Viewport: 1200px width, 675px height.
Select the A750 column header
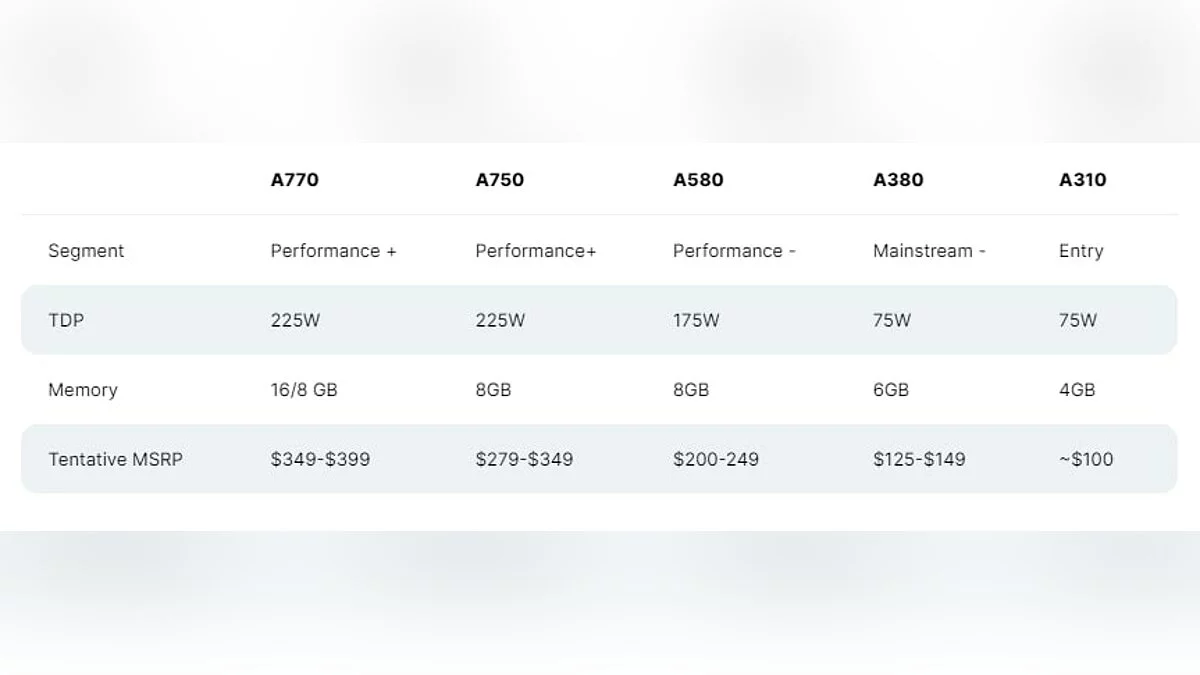point(499,180)
